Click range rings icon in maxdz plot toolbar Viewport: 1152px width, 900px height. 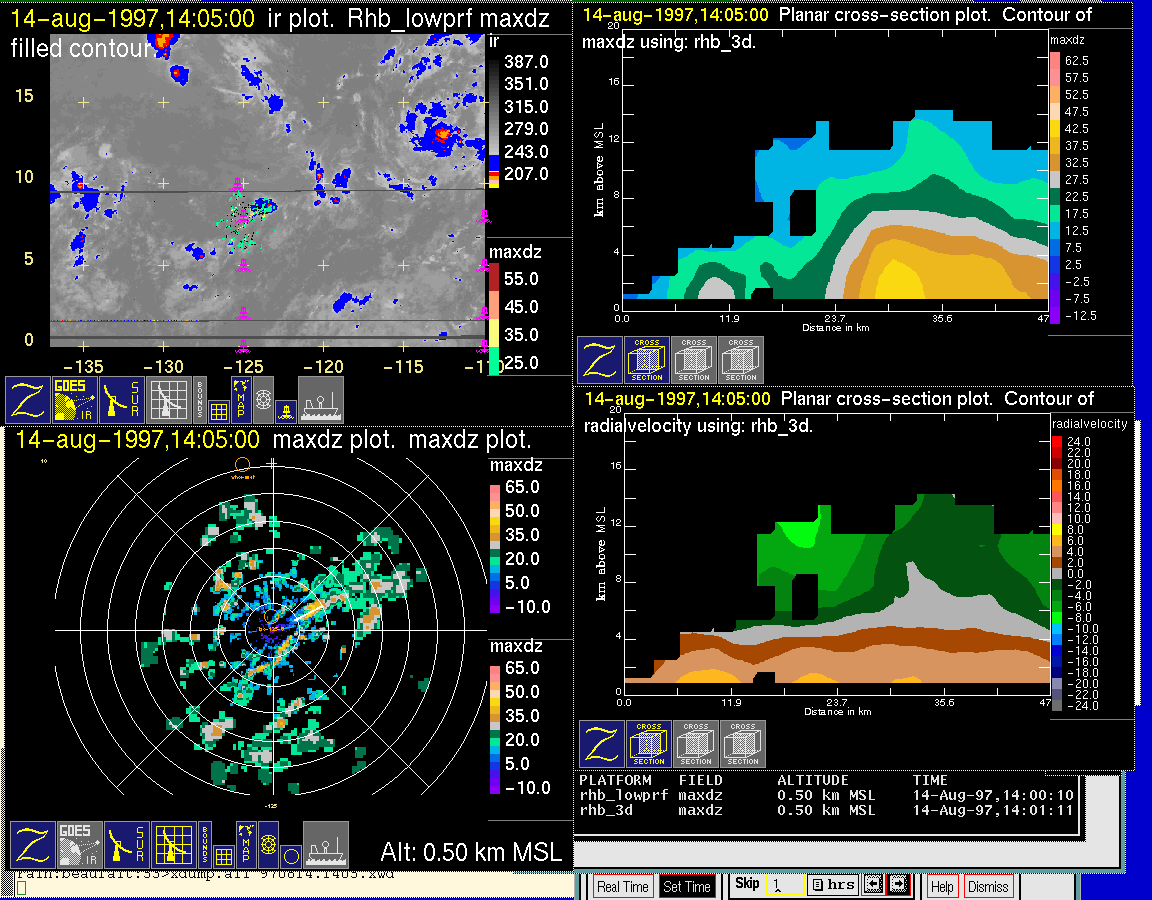pyautogui.click(x=267, y=845)
